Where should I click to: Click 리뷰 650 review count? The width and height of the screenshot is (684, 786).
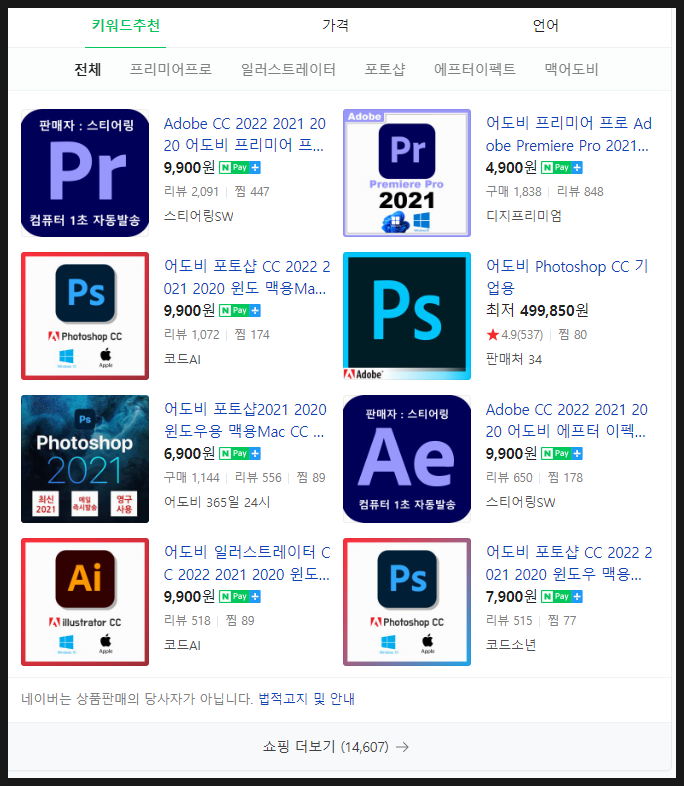click(x=509, y=477)
